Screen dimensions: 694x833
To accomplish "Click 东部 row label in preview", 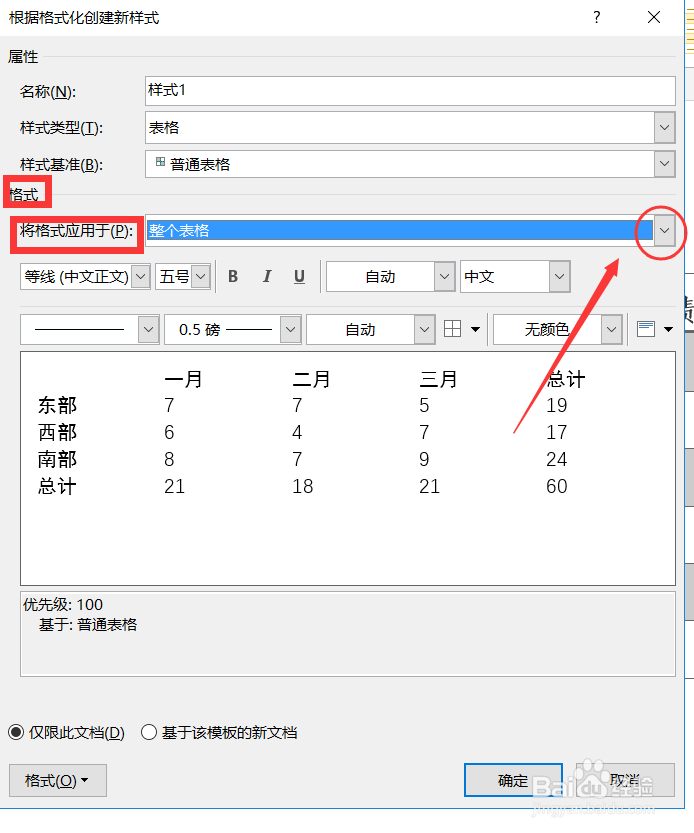I will [57, 405].
